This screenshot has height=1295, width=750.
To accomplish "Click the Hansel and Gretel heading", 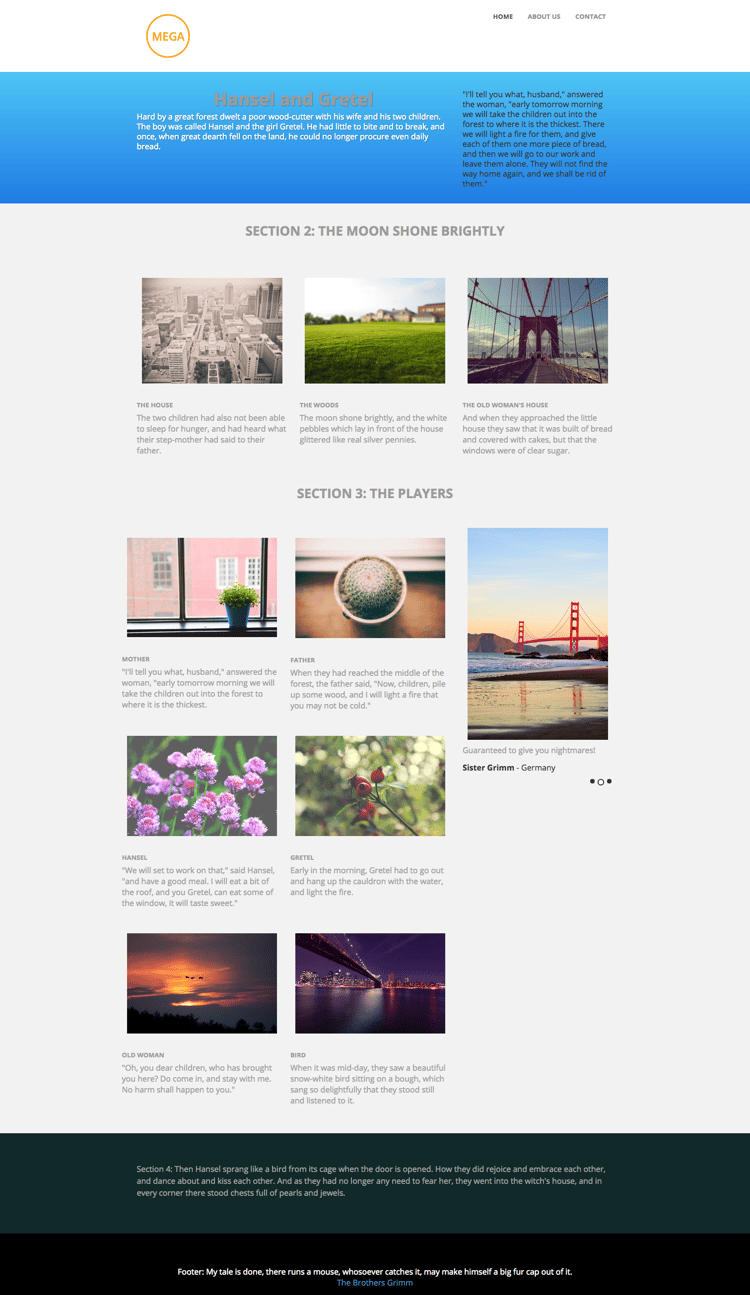I will (294, 99).
